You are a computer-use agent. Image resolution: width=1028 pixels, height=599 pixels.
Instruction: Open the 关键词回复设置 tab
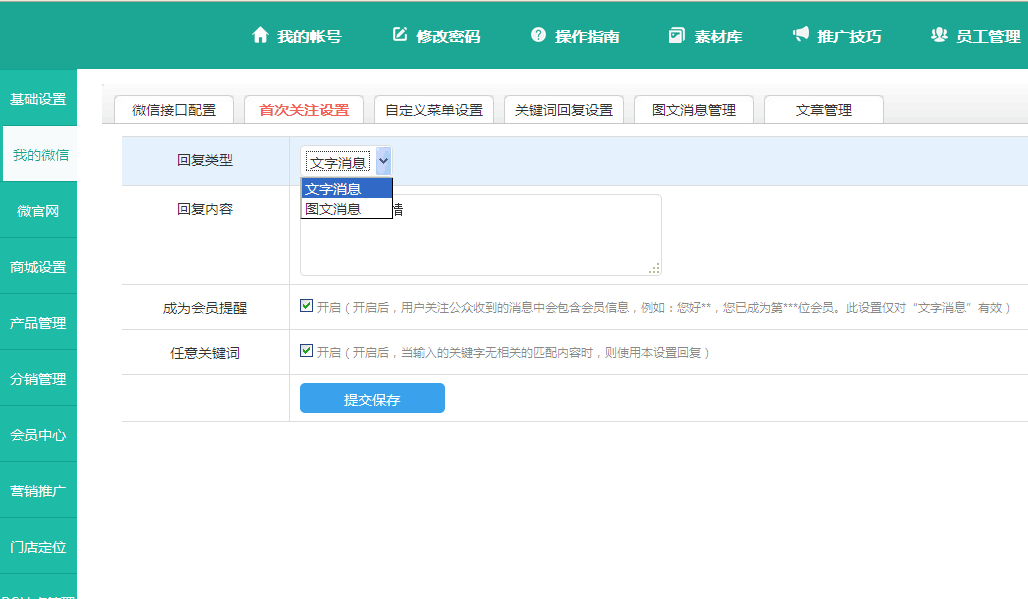564,110
